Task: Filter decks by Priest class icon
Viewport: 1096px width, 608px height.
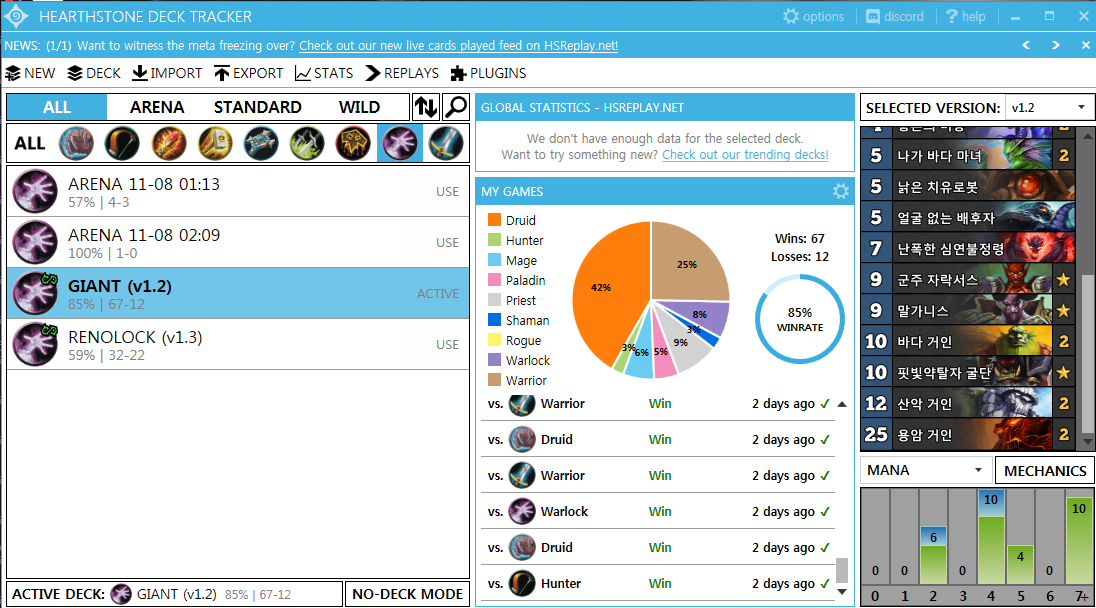Action: coord(261,143)
